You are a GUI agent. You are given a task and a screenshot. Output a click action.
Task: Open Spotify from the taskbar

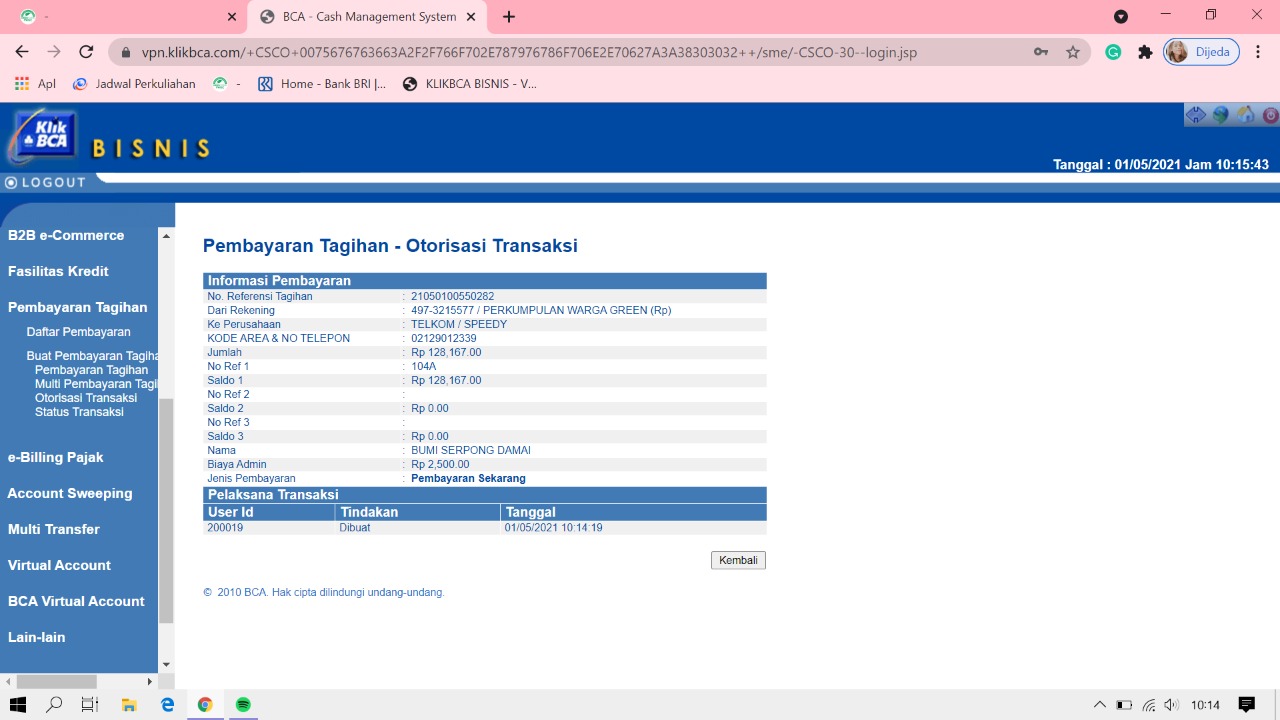[x=243, y=705]
